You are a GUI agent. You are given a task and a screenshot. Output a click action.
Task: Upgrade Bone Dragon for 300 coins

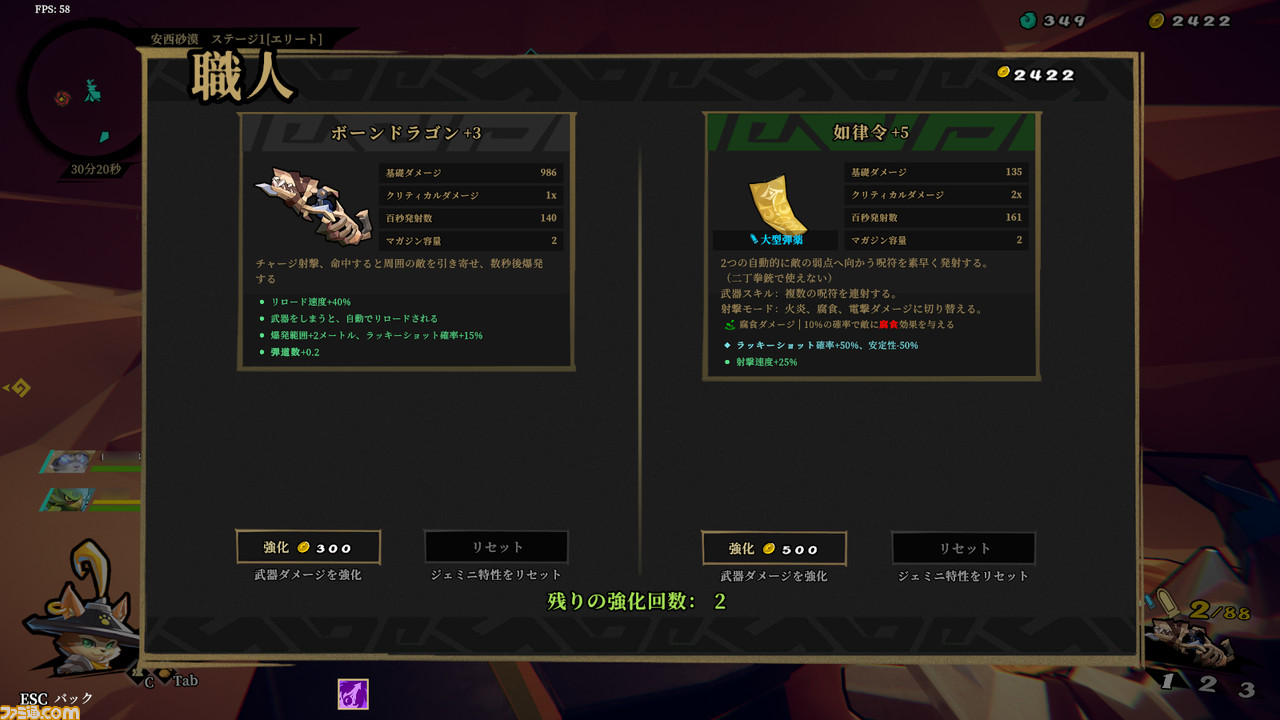click(308, 547)
